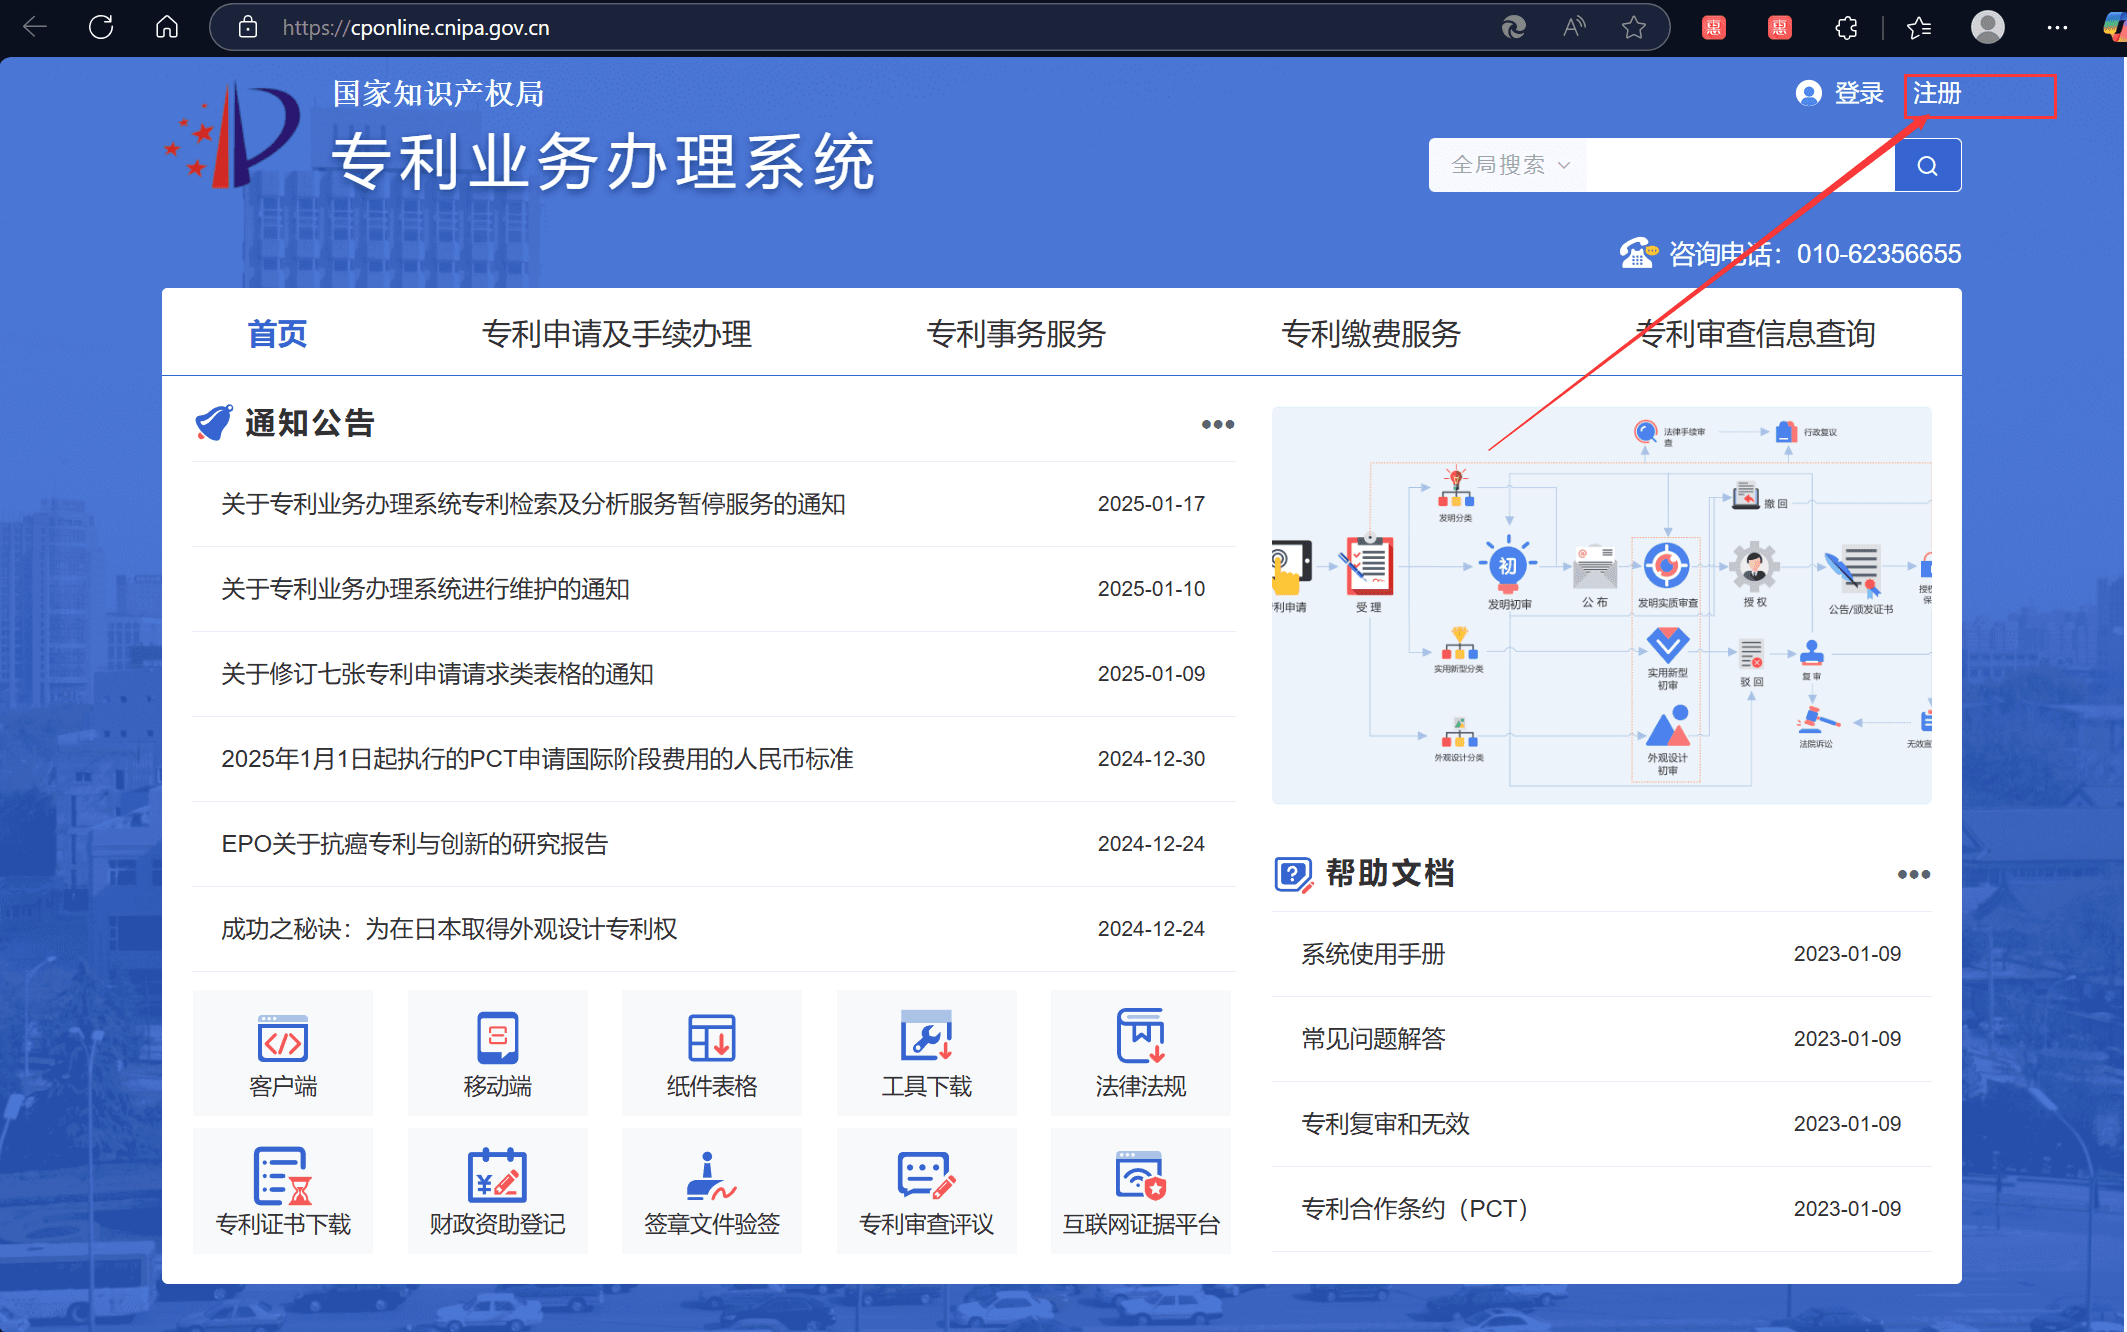Open the 系统使用手册 help document
2127x1332 pixels.
(1373, 954)
